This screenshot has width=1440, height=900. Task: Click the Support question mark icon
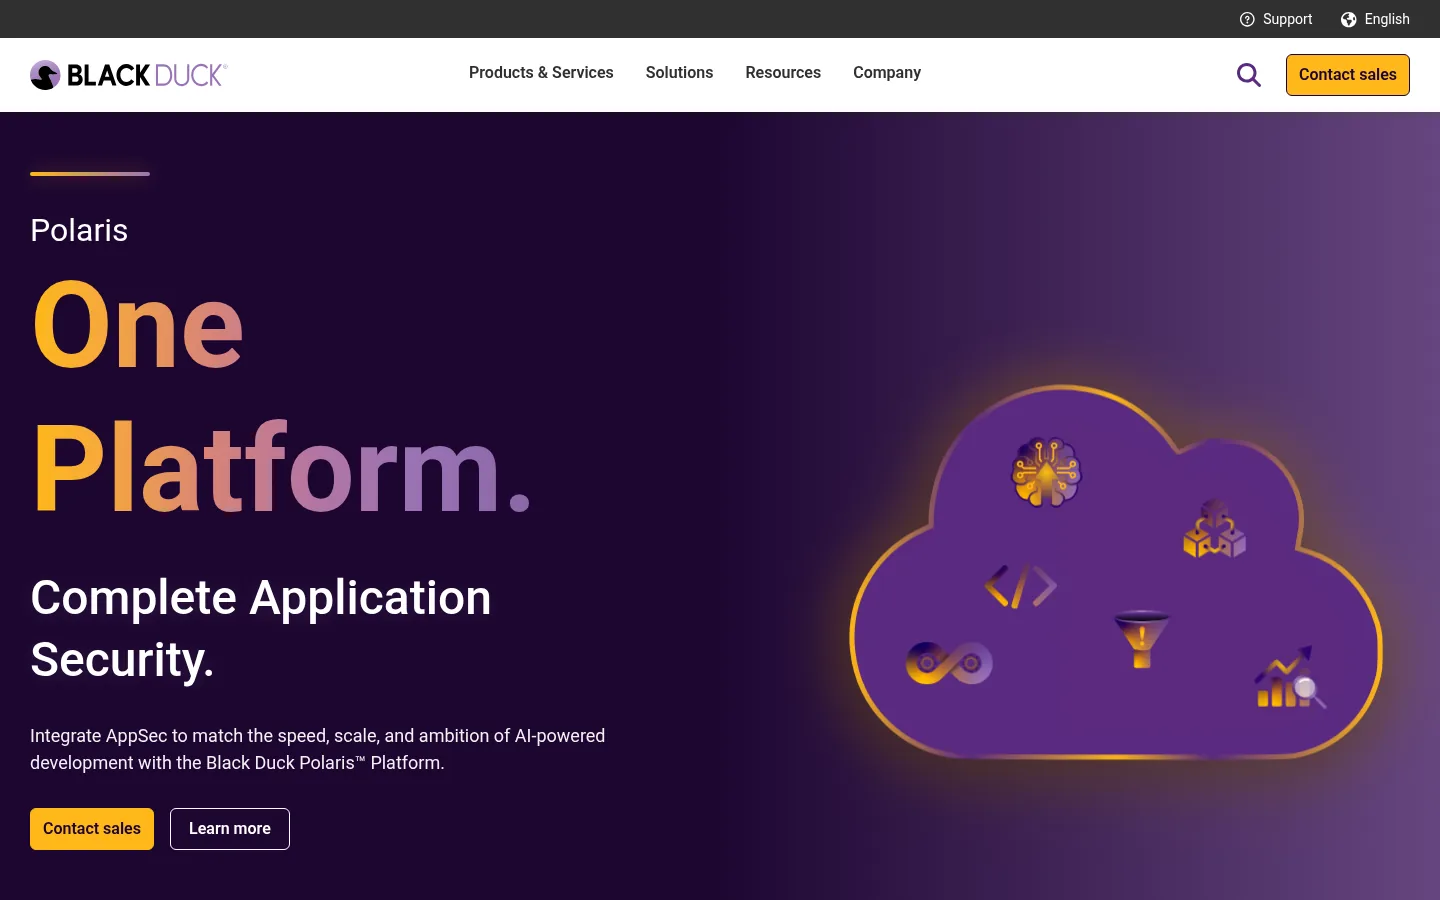tap(1247, 19)
